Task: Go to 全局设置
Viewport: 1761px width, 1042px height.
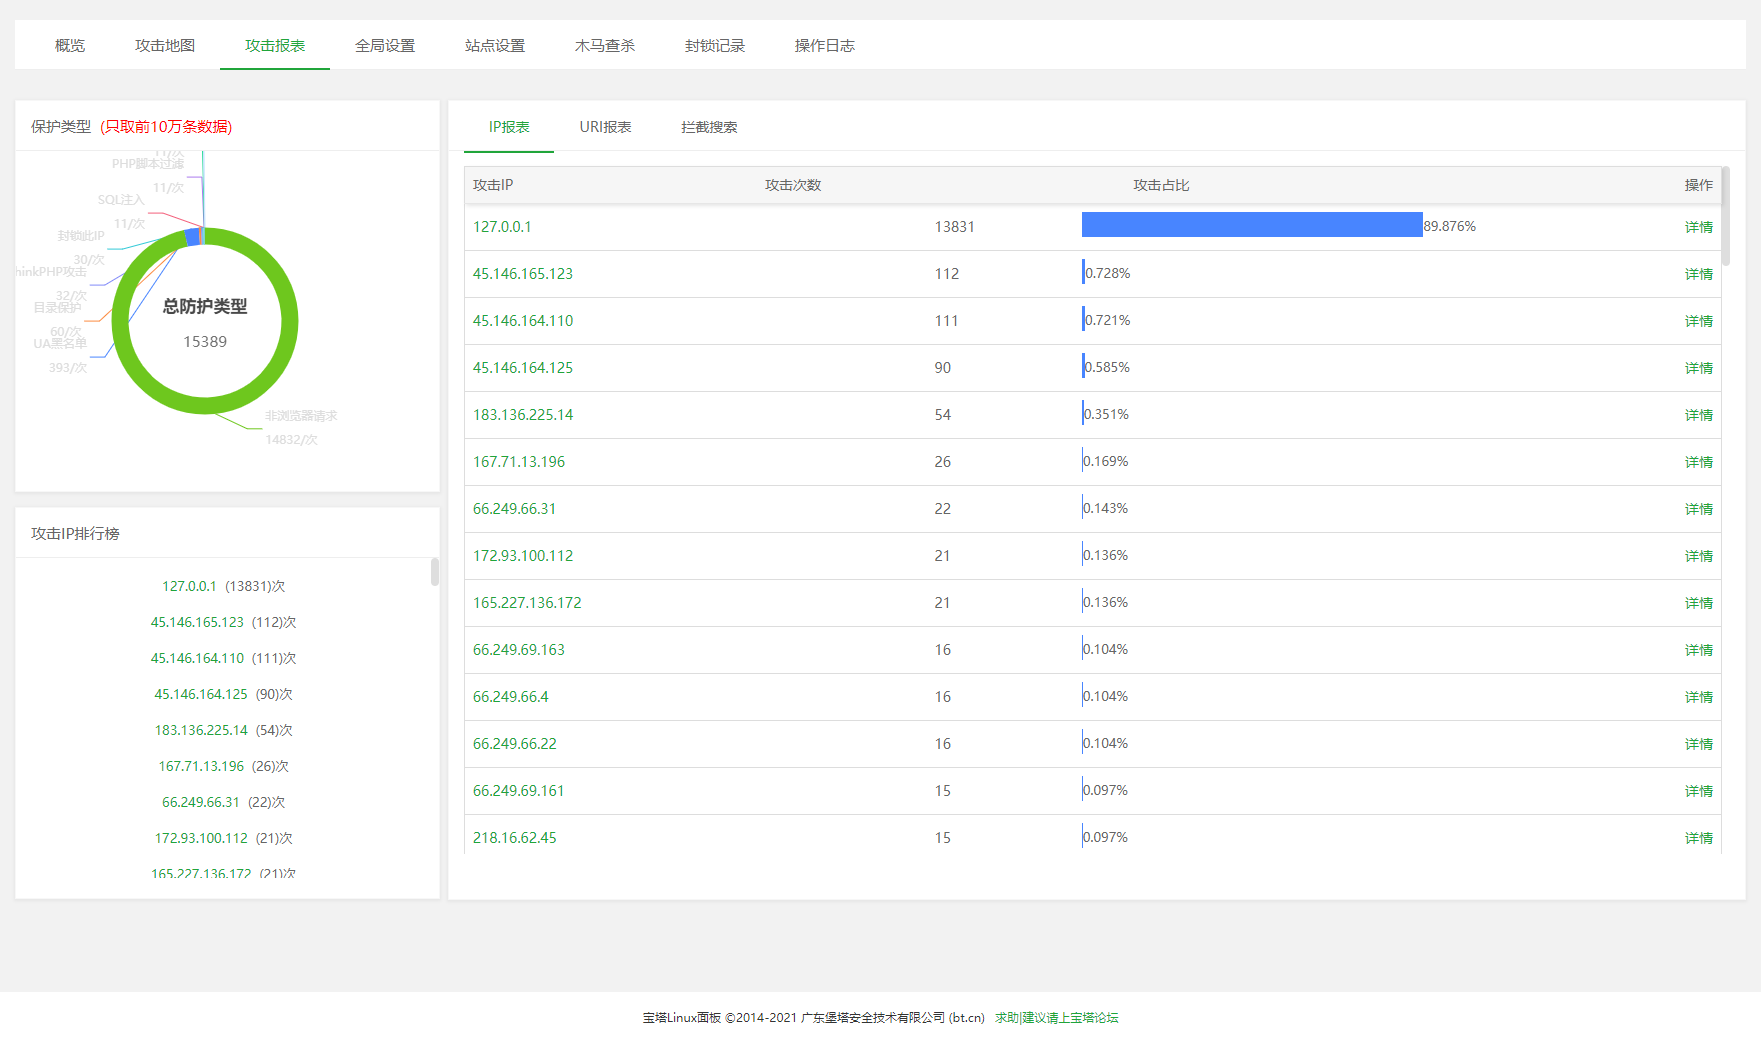Action: [385, 45]
